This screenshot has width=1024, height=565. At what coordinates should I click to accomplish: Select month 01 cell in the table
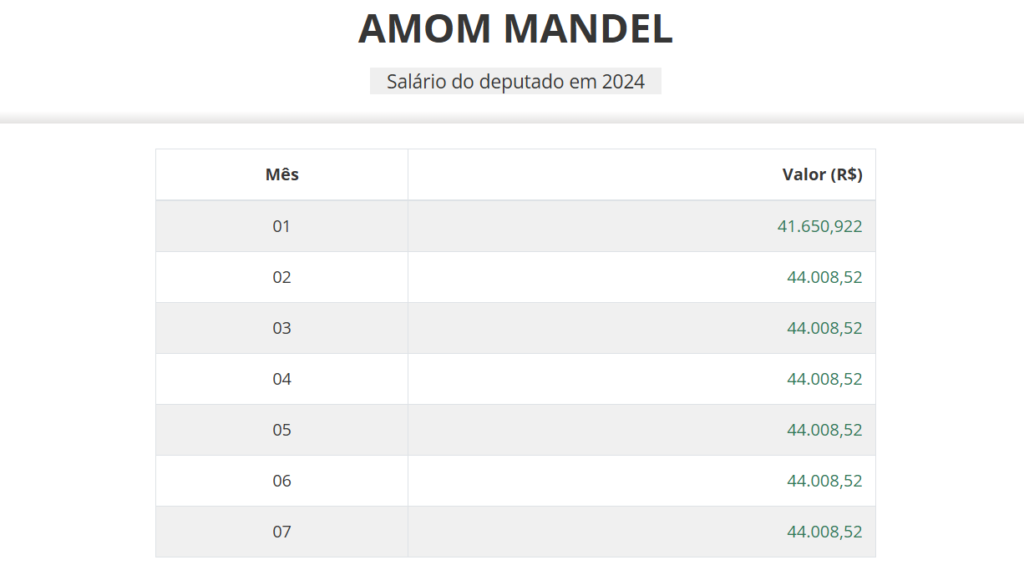pos(282,226)
